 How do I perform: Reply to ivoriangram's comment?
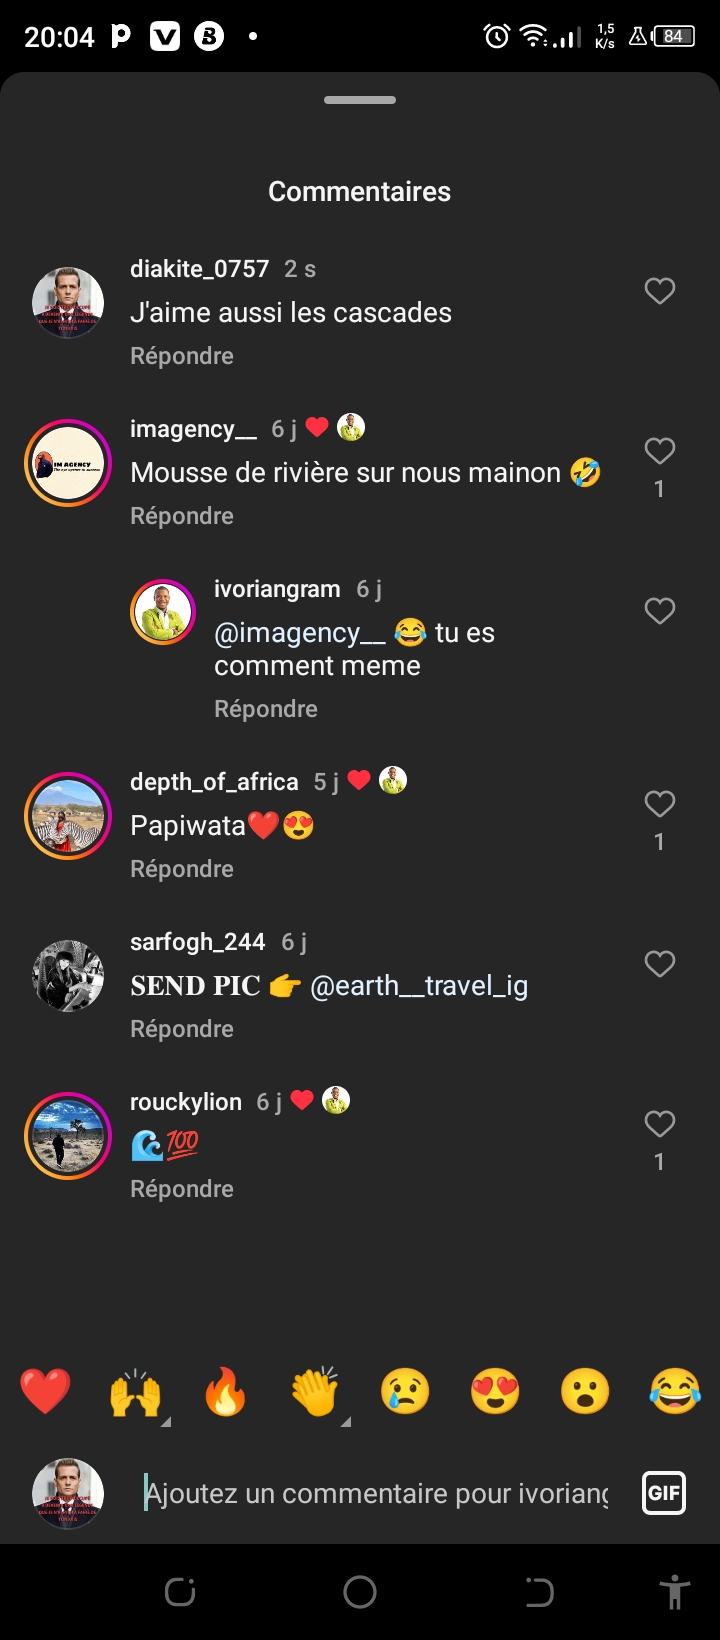(x=266, y=709)
